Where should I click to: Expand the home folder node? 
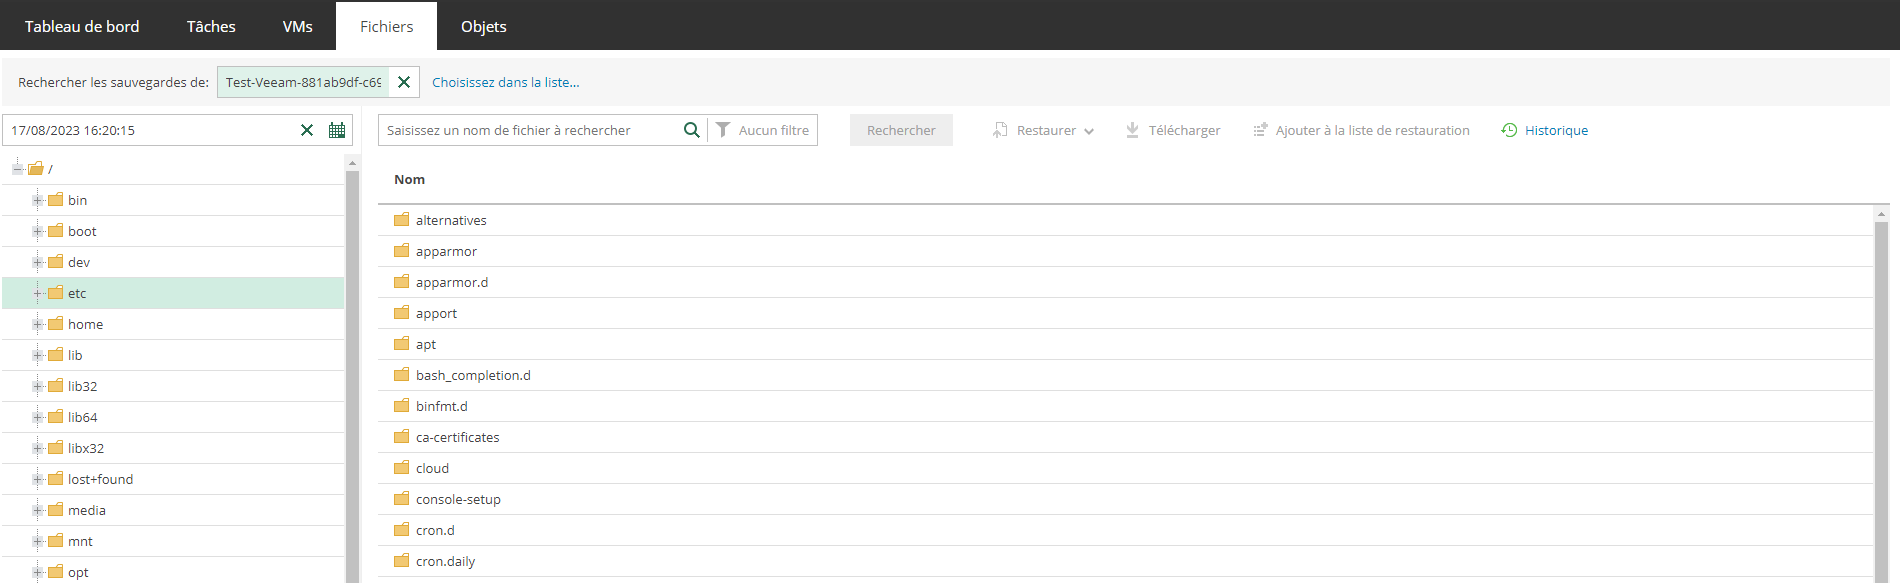[x=37, y=324]
